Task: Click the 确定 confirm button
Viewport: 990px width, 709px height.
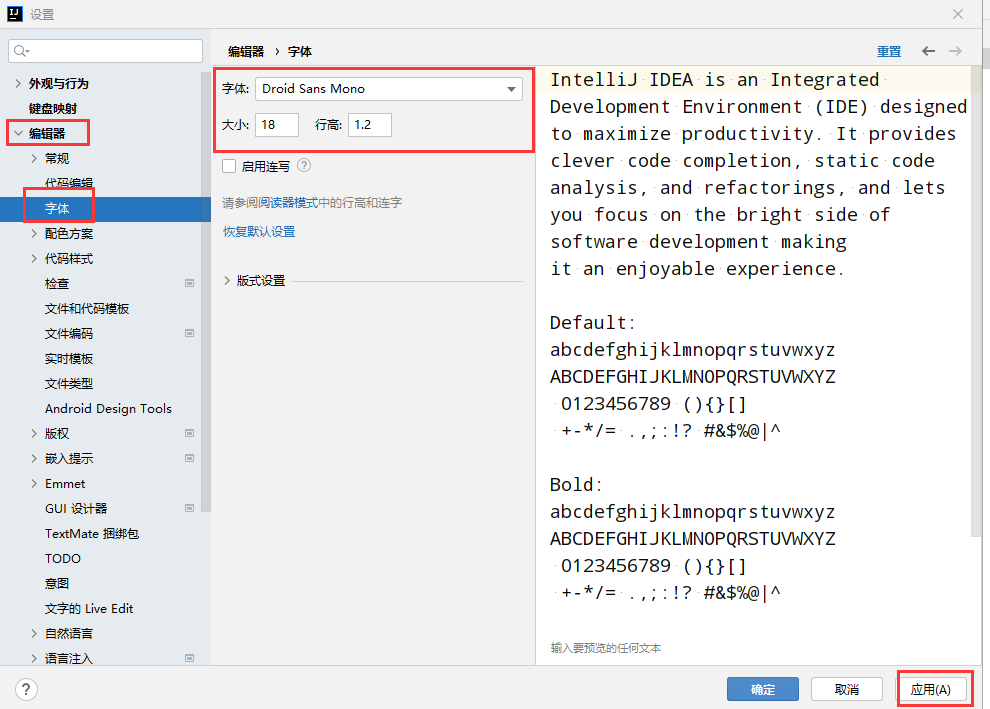Action: pyautogui.click(x=762, y=690)
